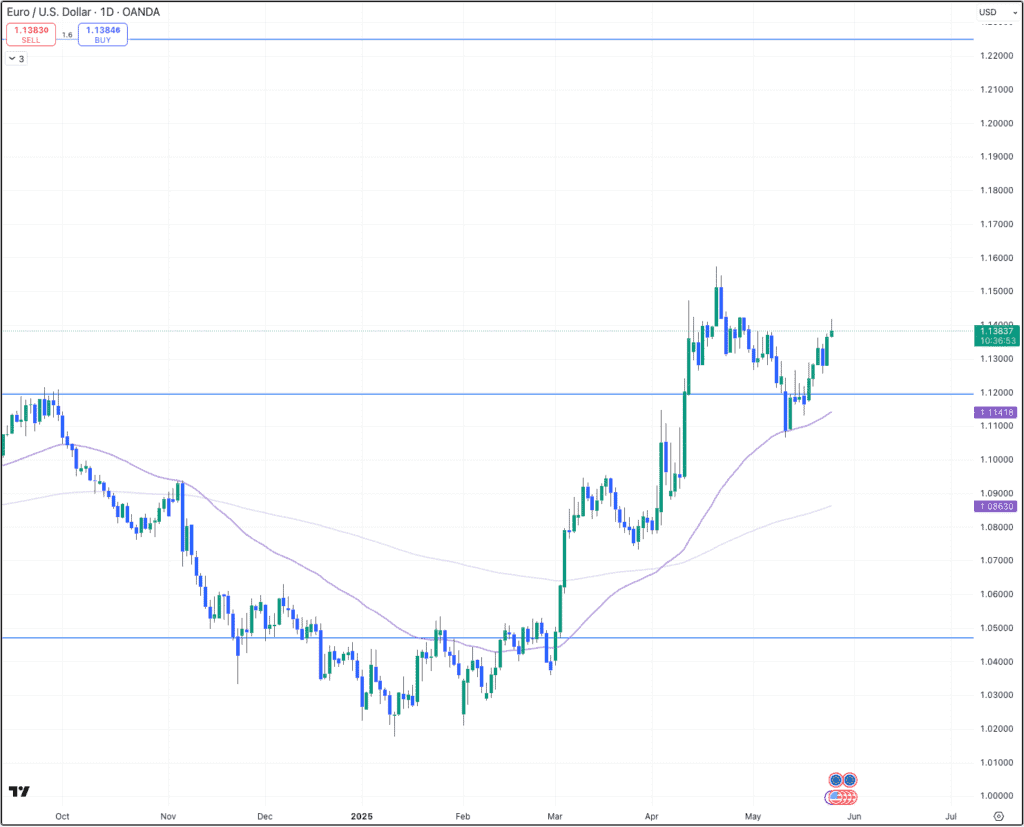Click the 1.6 spread label between Sell and Buy

coord(67,35)
